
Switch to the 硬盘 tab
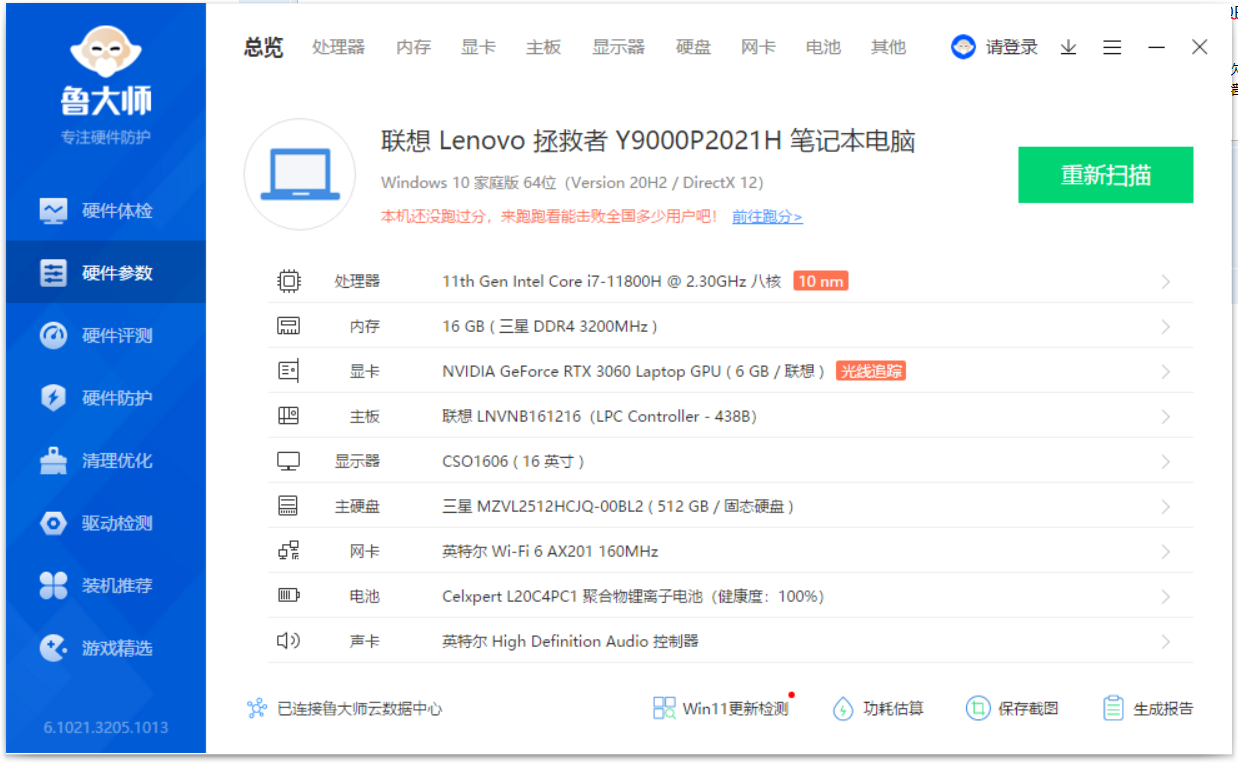click(693, 47)
